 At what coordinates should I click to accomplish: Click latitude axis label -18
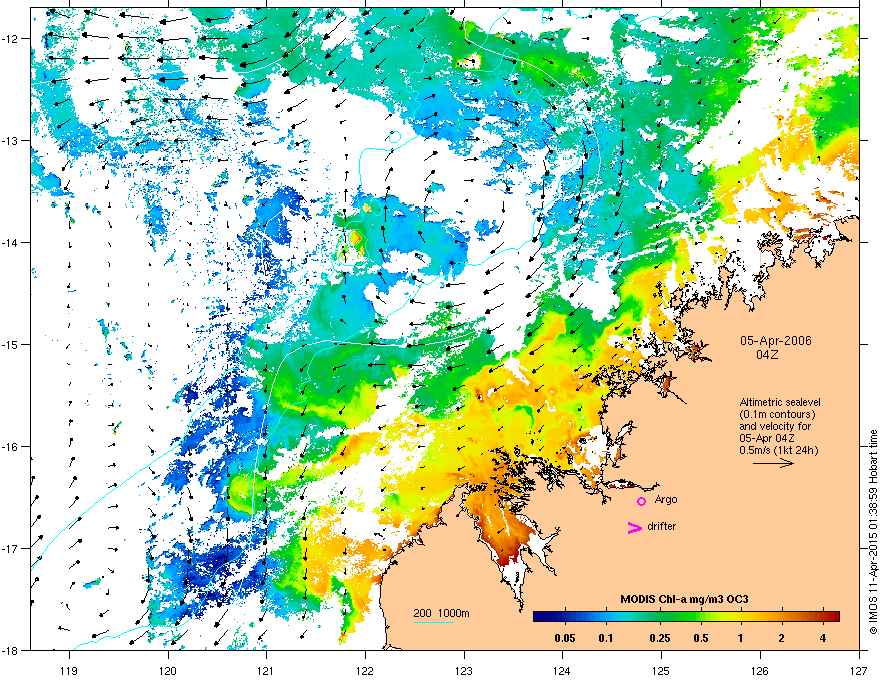(x=11, y=650)
